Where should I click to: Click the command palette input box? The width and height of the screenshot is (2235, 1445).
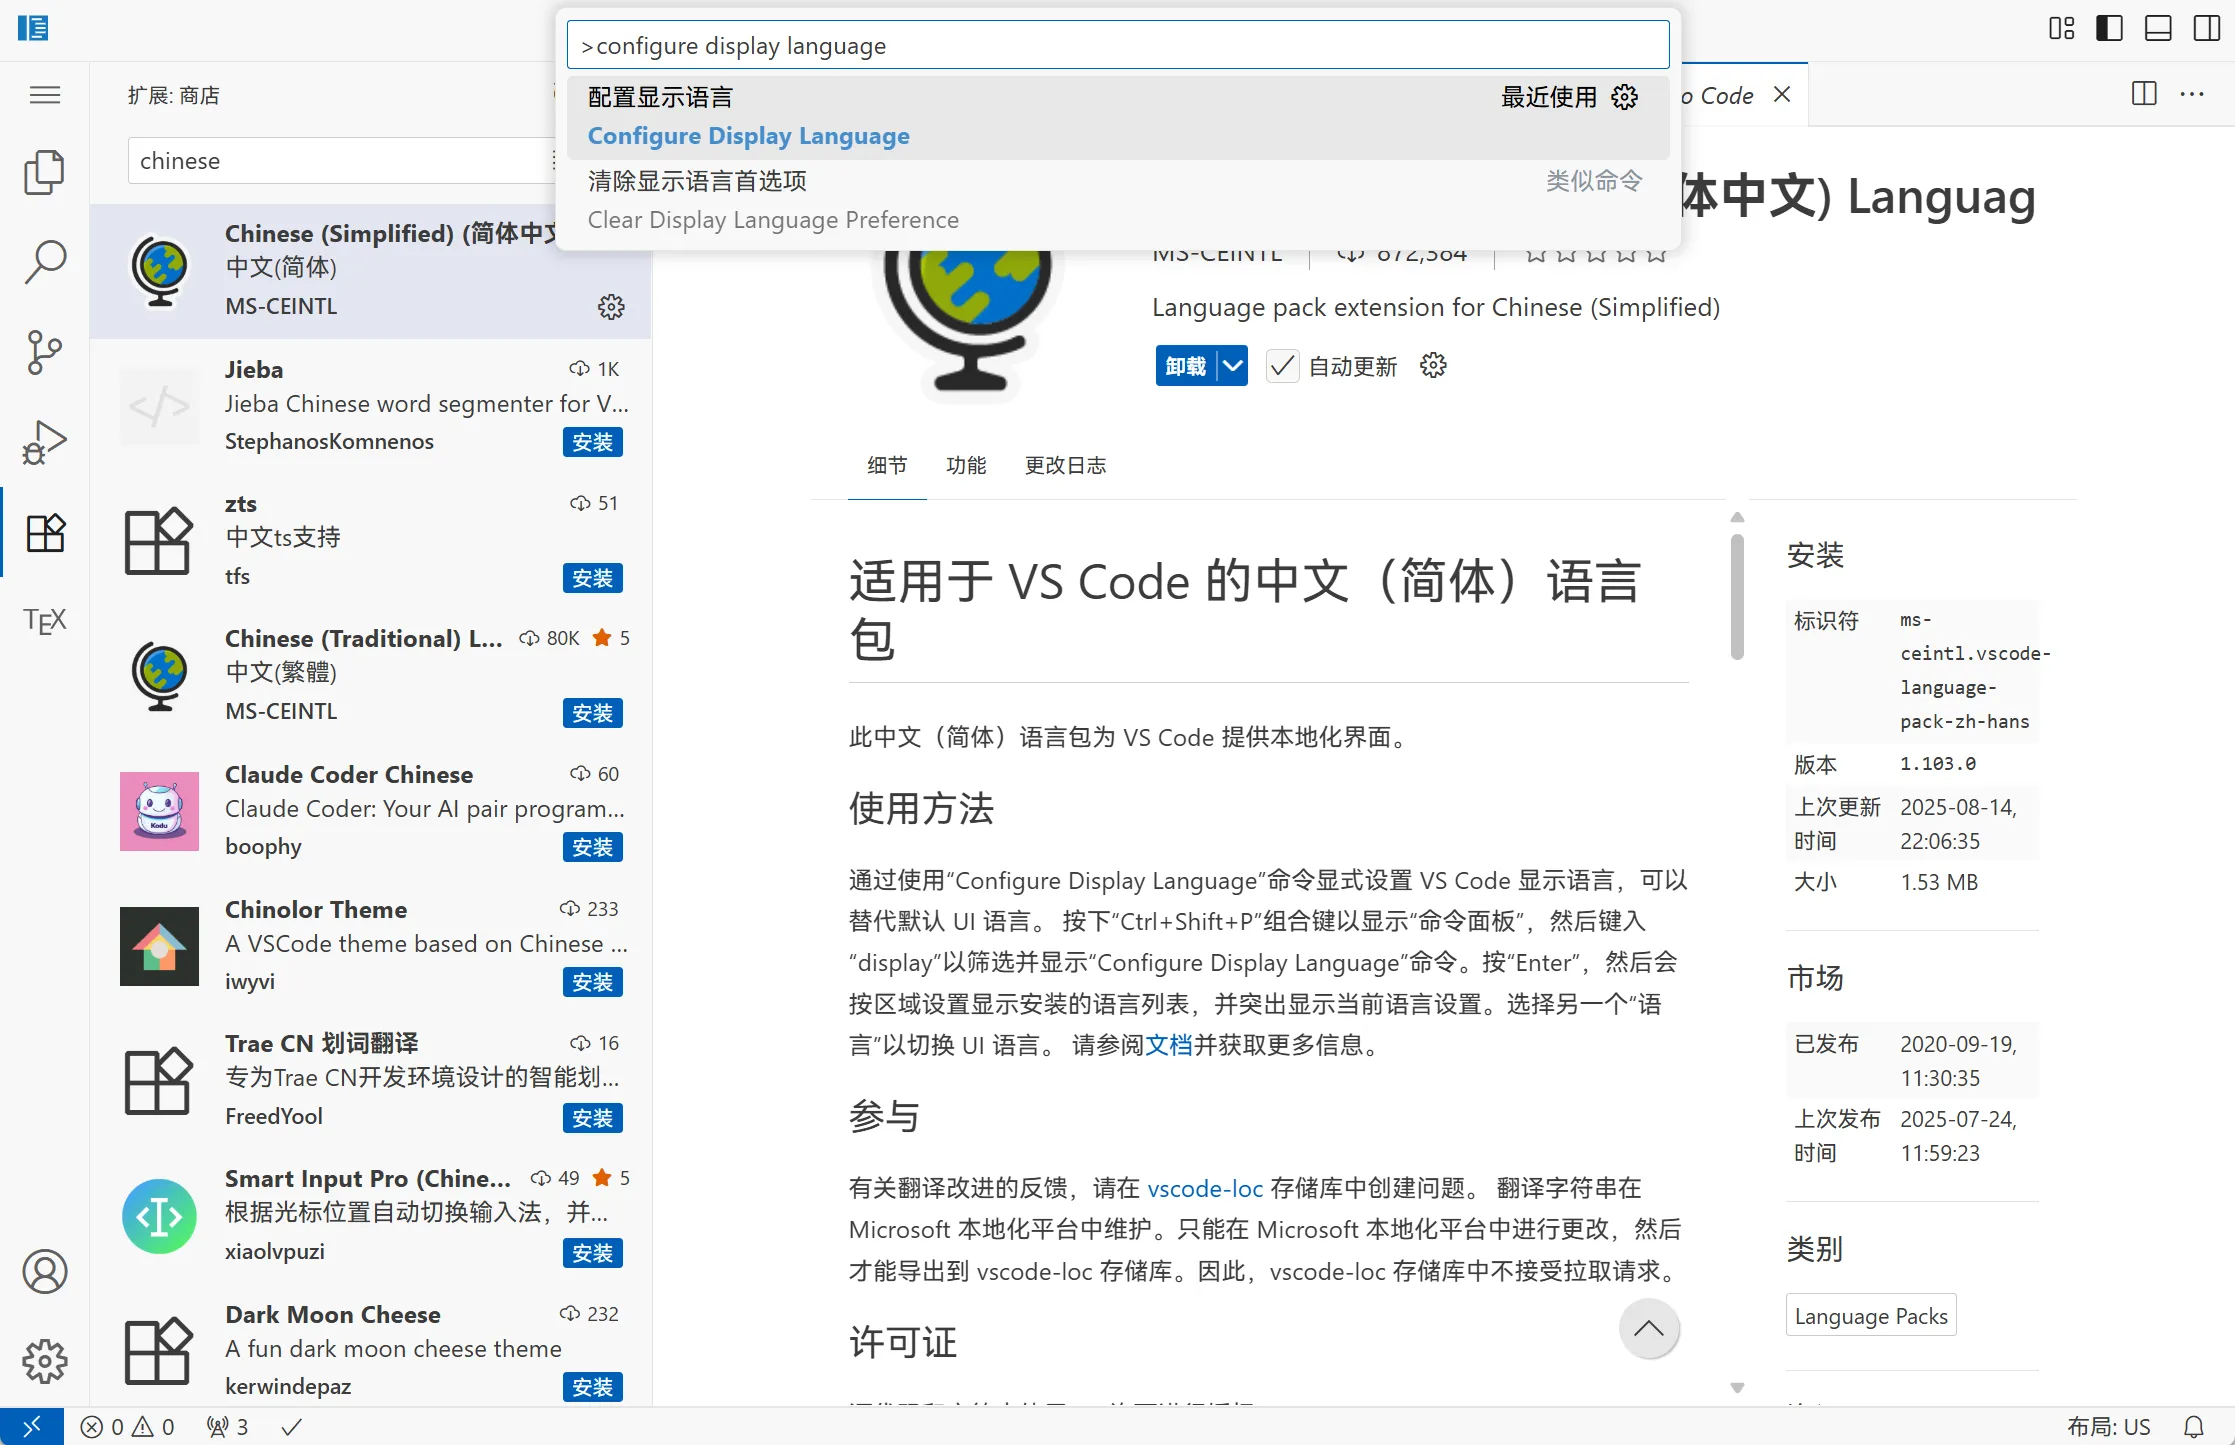tap(1118, 46)
